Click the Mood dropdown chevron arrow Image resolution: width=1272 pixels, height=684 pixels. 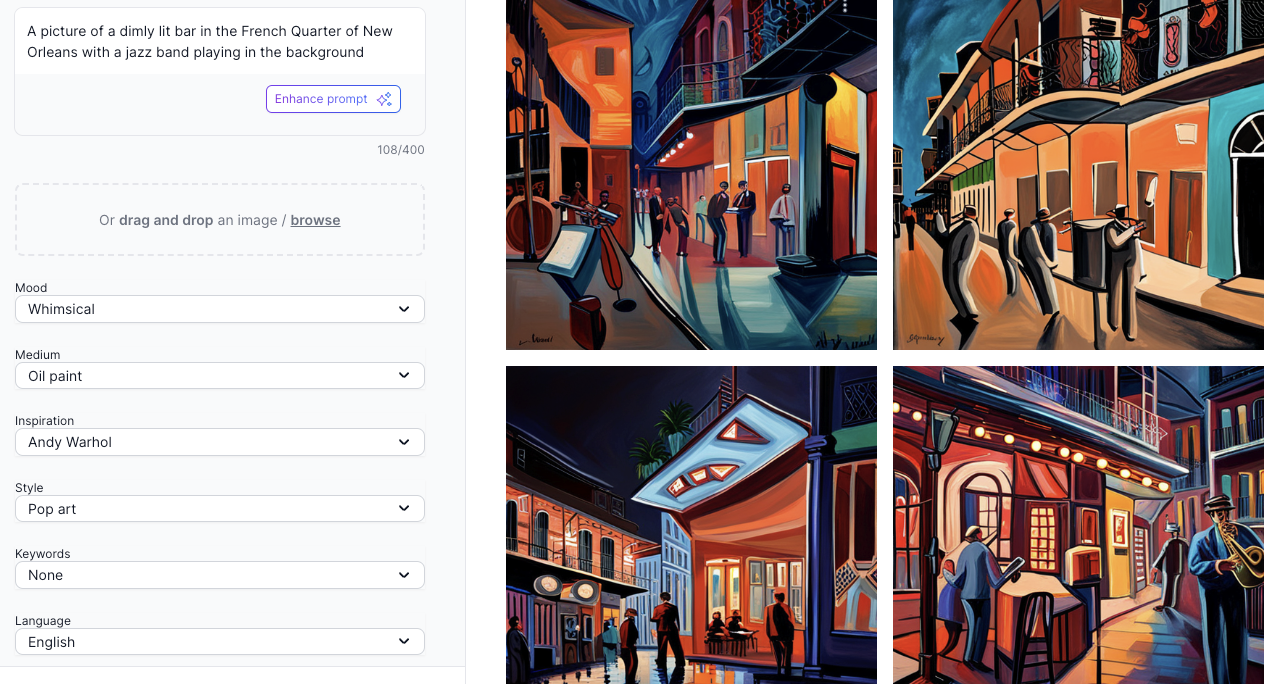pos(404,309)
